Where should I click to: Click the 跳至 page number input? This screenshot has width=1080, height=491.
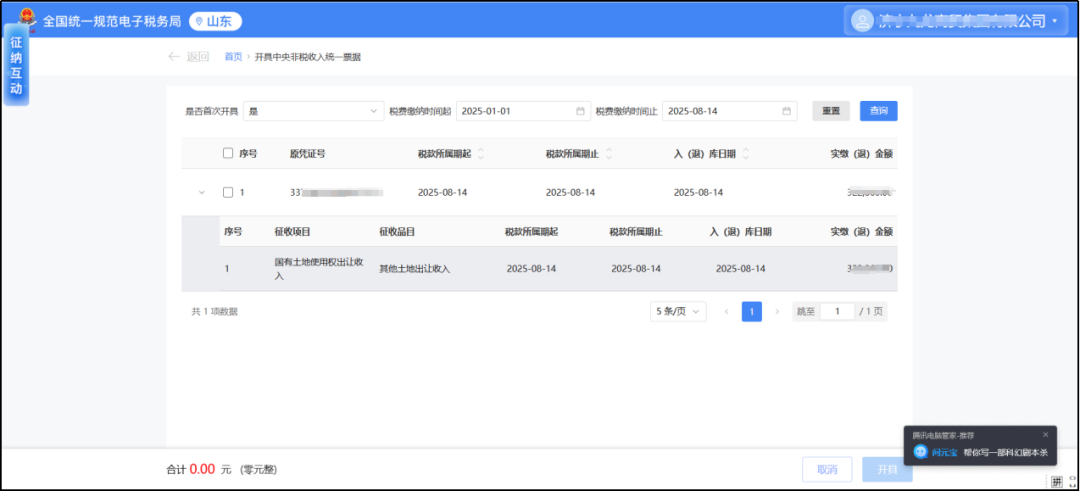837,312
